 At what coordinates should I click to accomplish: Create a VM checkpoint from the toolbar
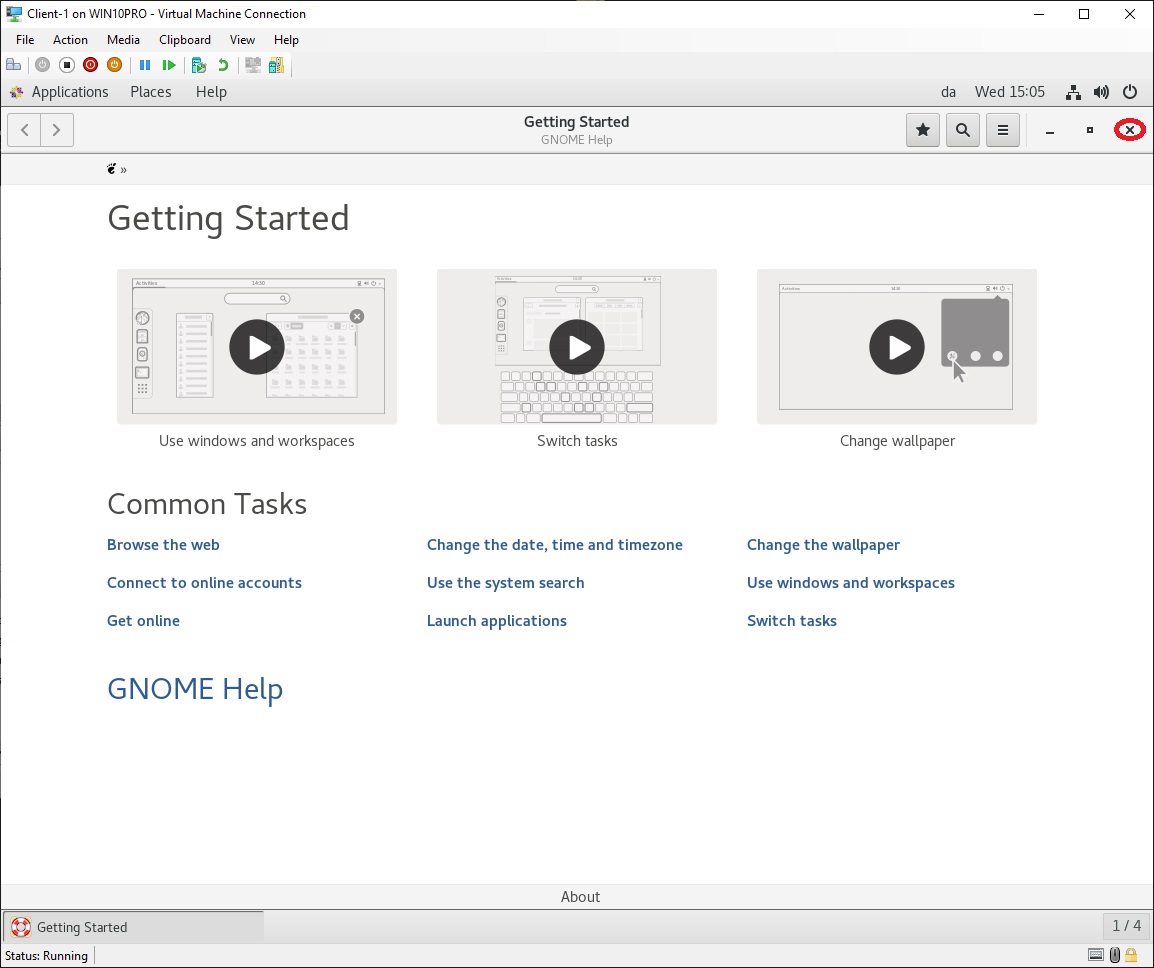(x=199, y=65)
